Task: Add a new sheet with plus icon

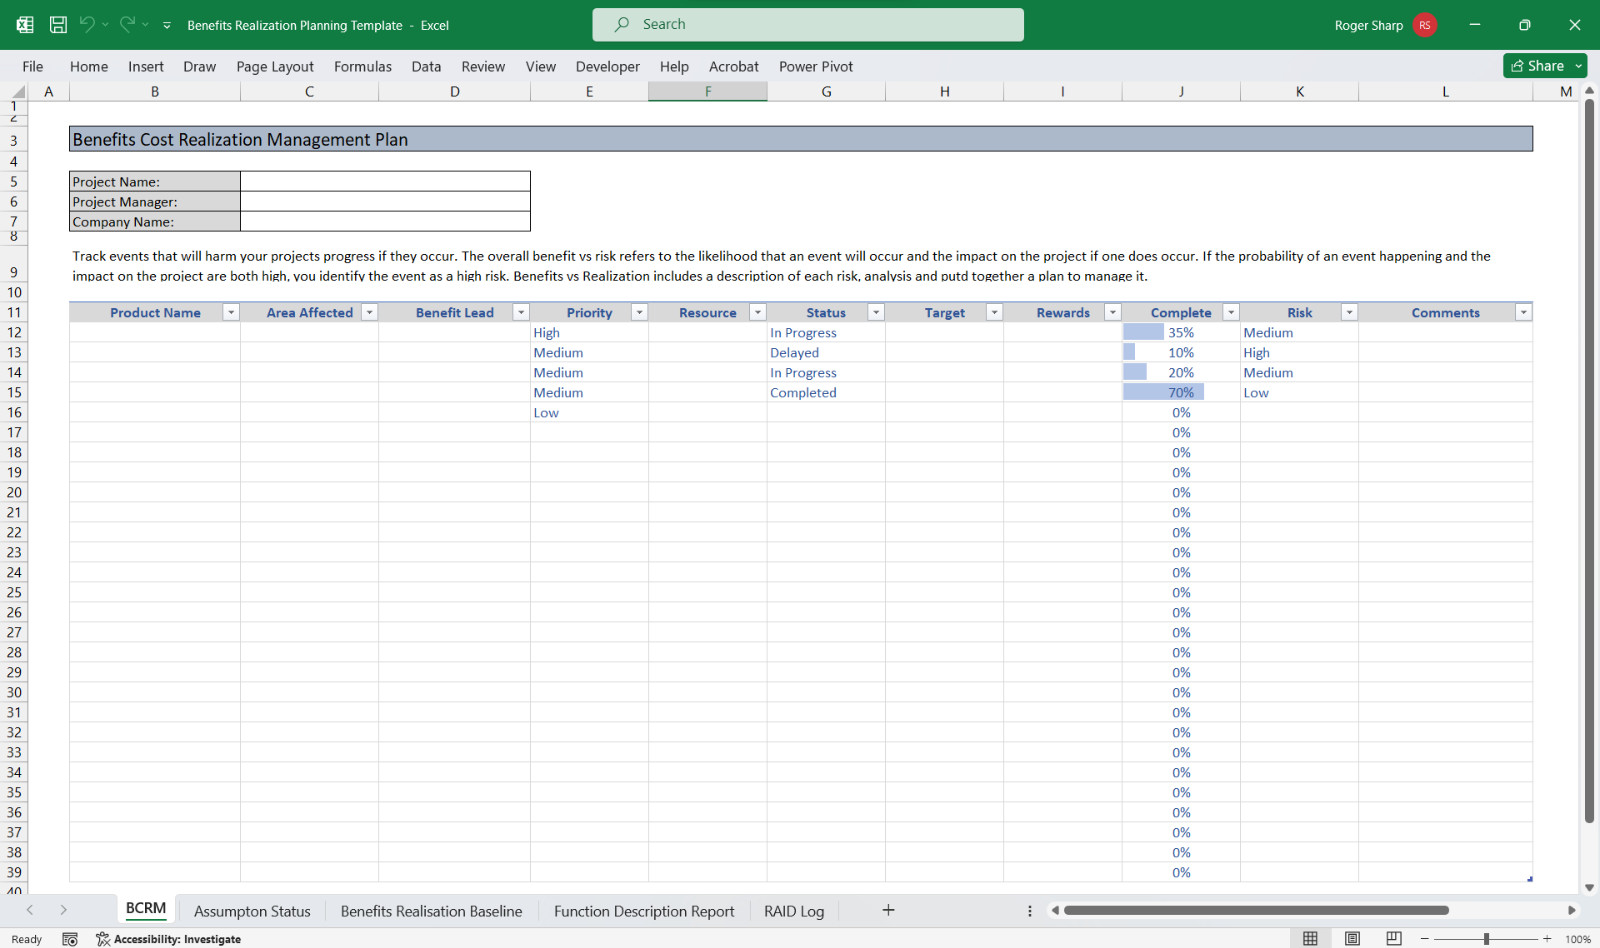Action: click(x=888, y=910)
